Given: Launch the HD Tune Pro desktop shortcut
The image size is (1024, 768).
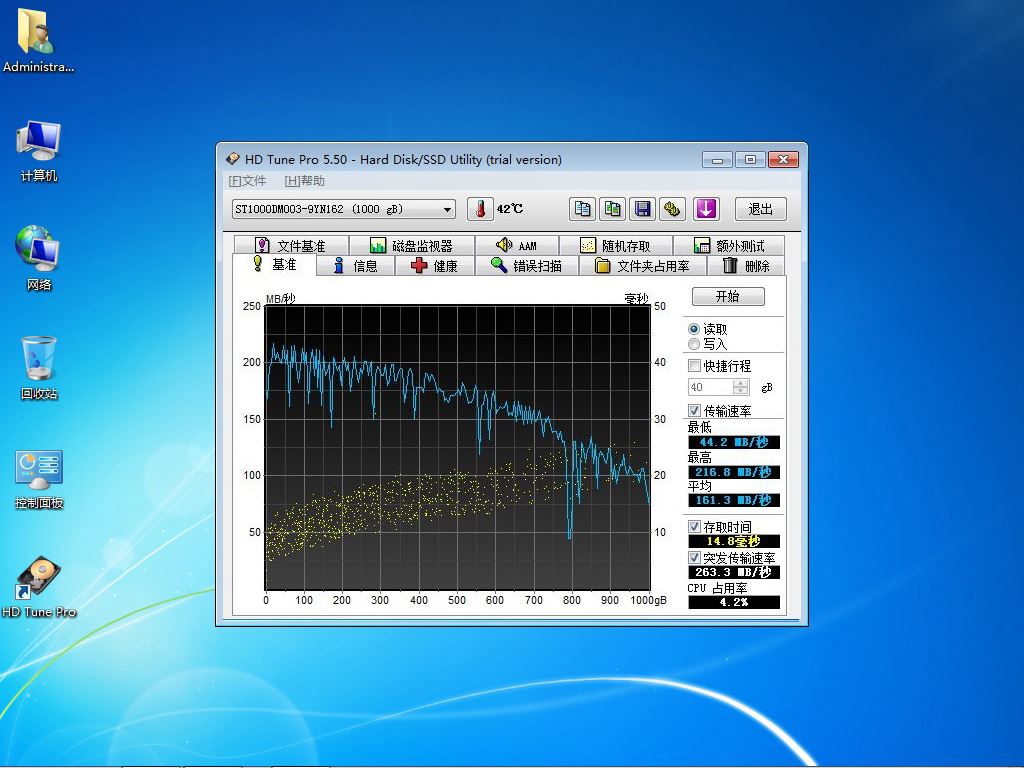Looking at the screenshot, I should click(39, 587).
